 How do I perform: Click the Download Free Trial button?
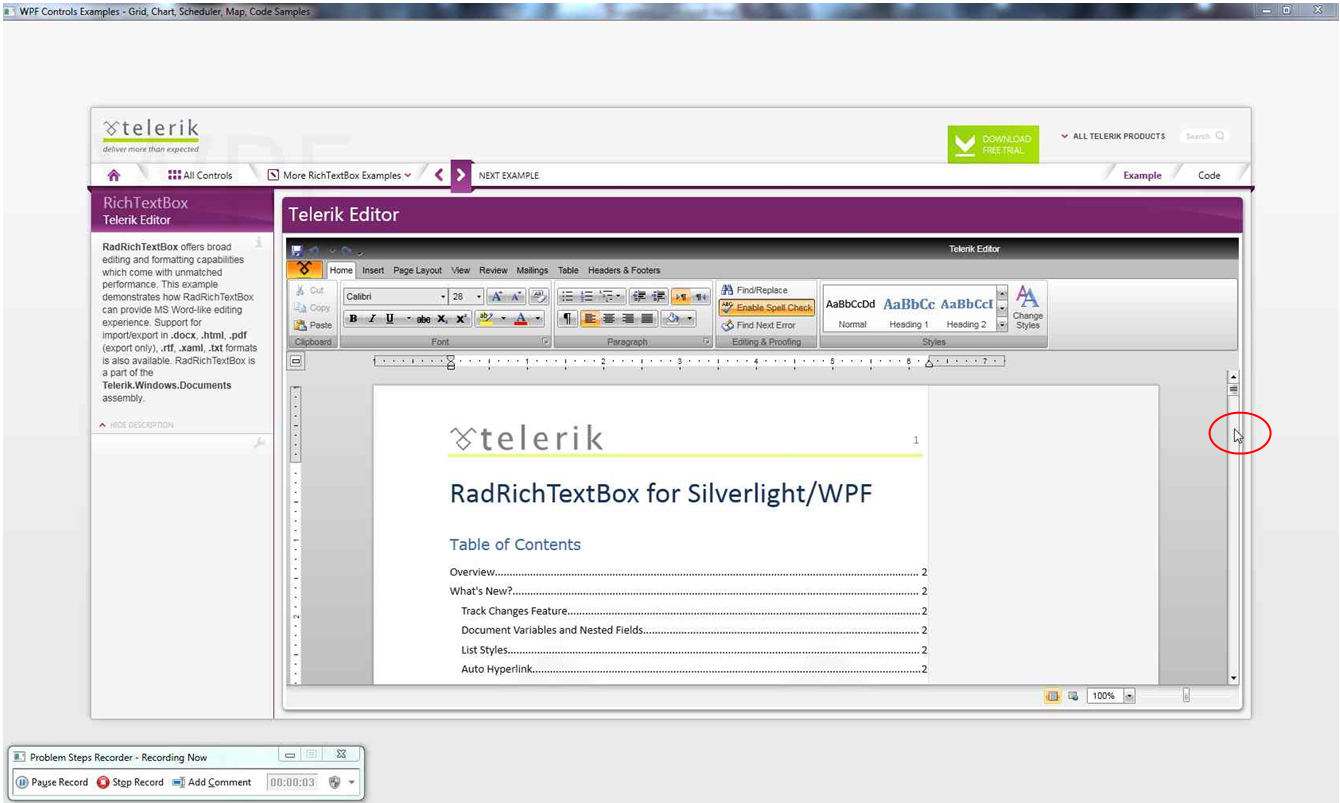point(993,145)
